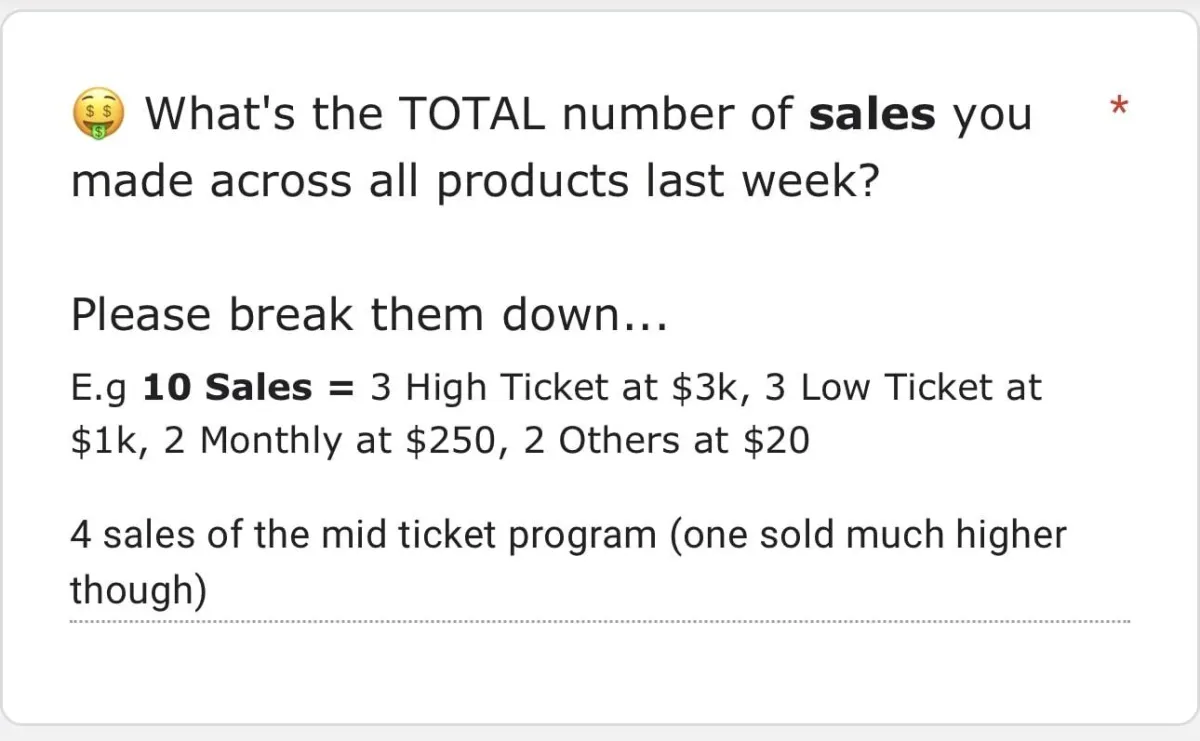1200x741 pixels.
Task: Click the "Please break them down..." line
Action: tap(369, 315)
